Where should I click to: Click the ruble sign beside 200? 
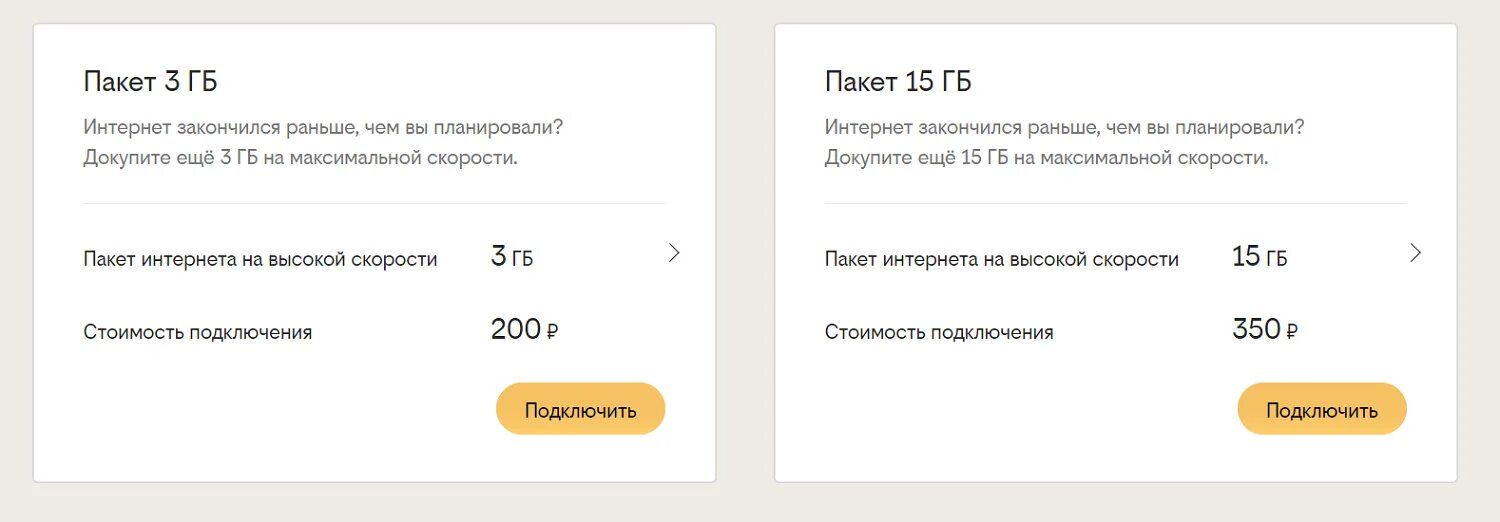552,332
